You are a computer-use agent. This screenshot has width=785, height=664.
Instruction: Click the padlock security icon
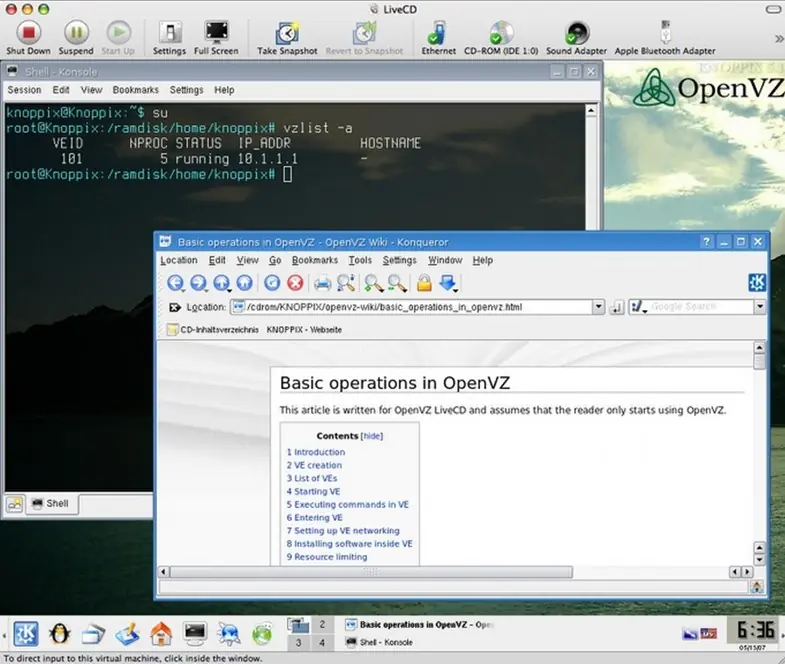[x=424, y=283]
